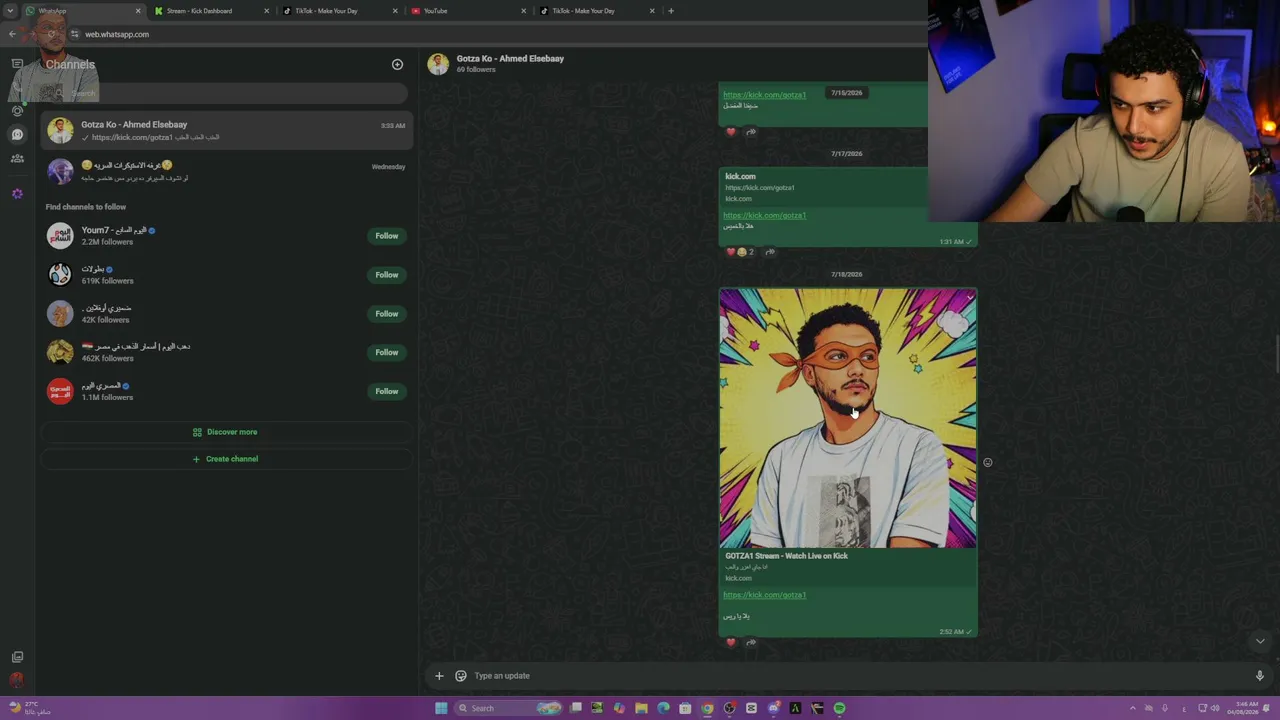Follow the Youm7 channel
Image resolution: width=1280 pixels, height=720 pixels.
(387, 236)
